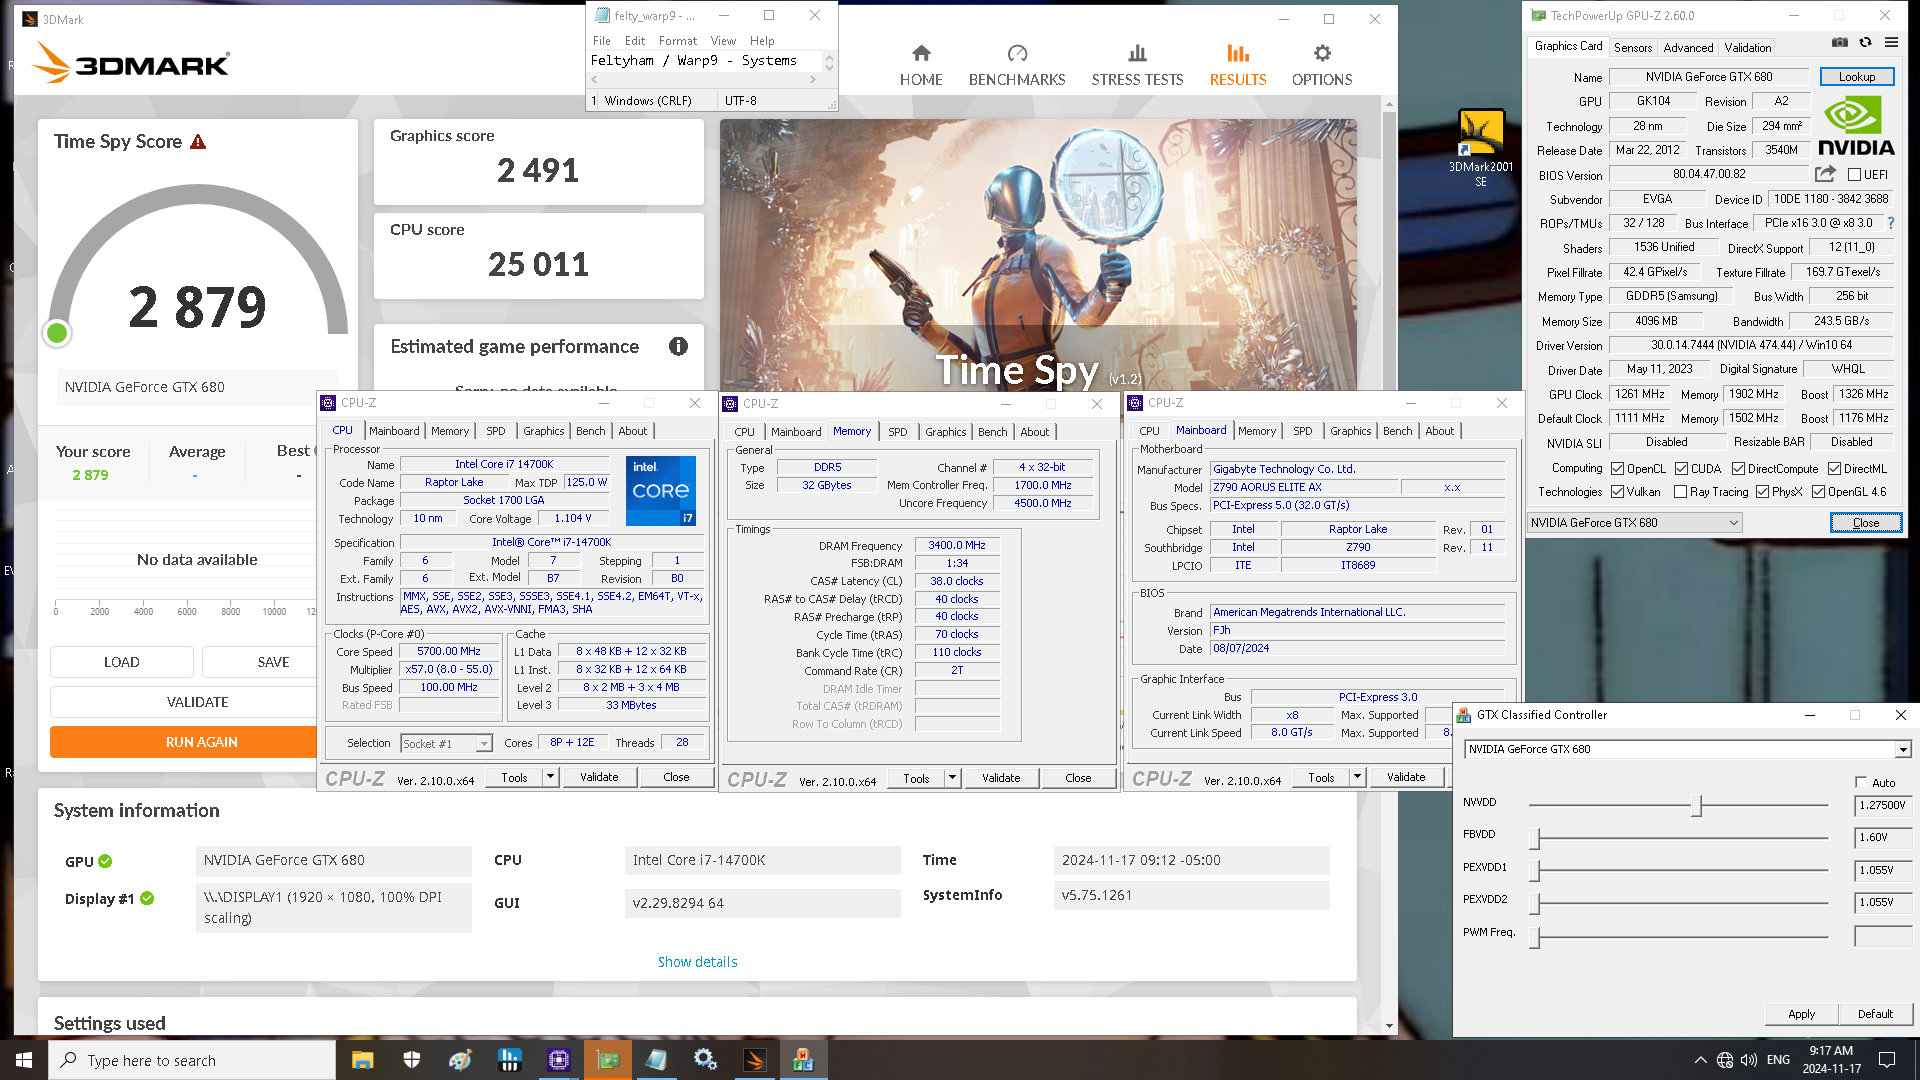1920x1080 pixels.
Task: Toggle the Vulkan checkbox in GPU-Z
Action: click(1617, 492)
